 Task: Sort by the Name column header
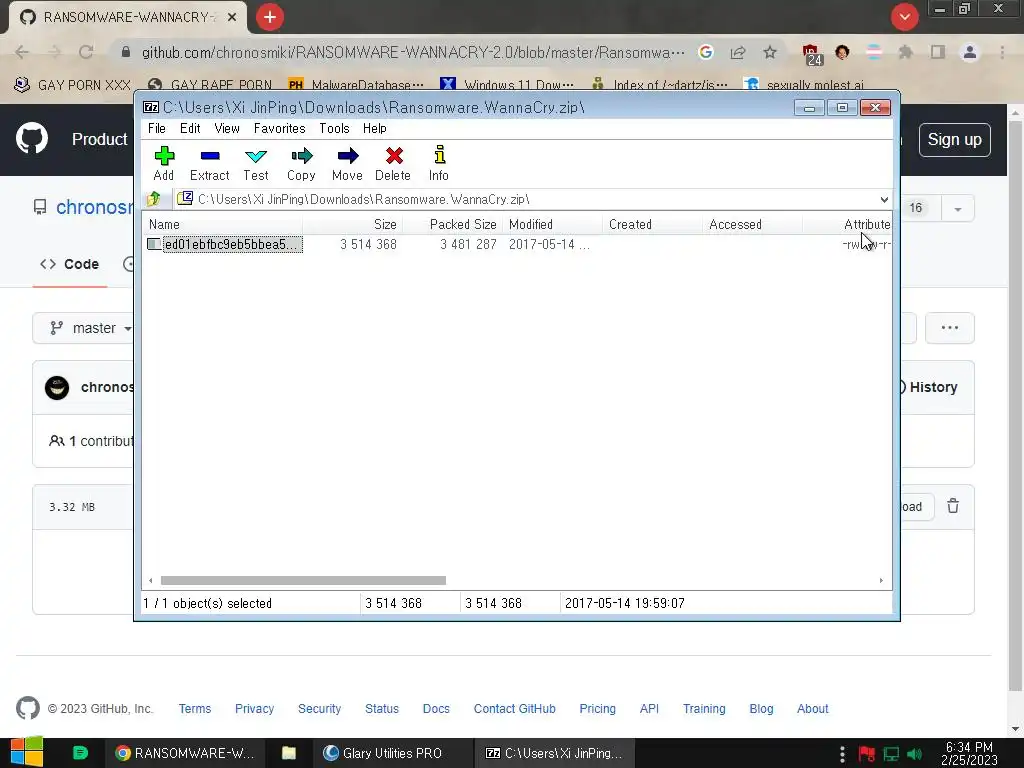pyautogui.click(x=223, y=224)
